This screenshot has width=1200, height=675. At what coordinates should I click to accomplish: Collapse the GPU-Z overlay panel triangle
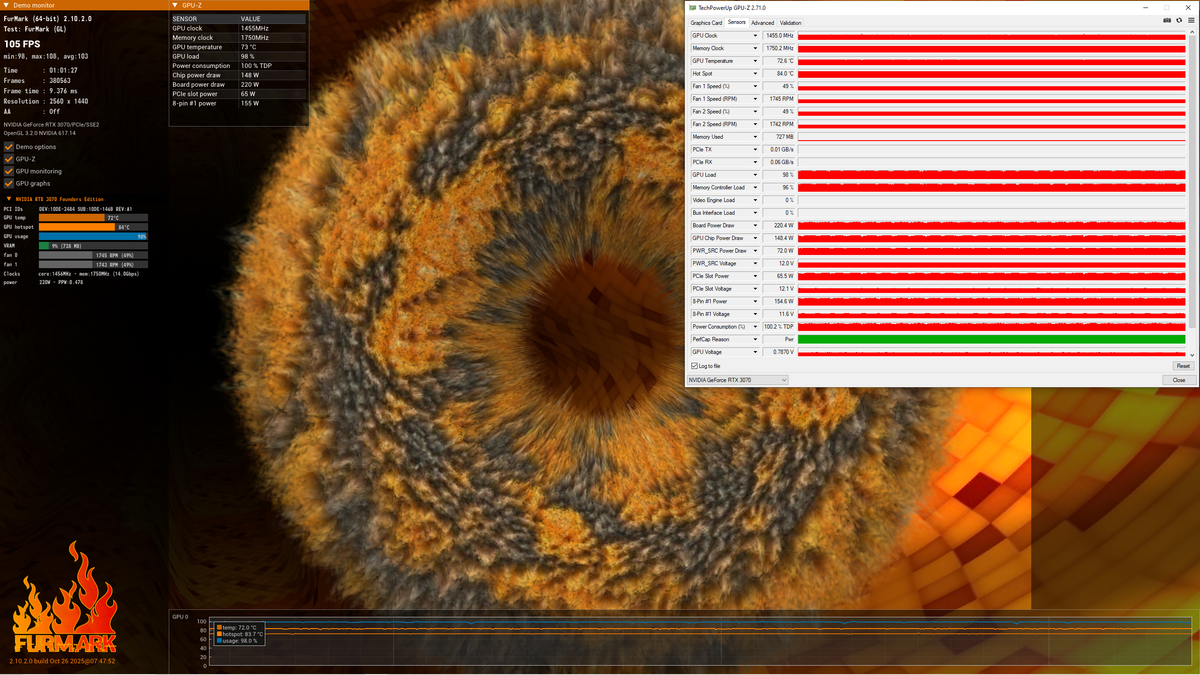point(175,5)
